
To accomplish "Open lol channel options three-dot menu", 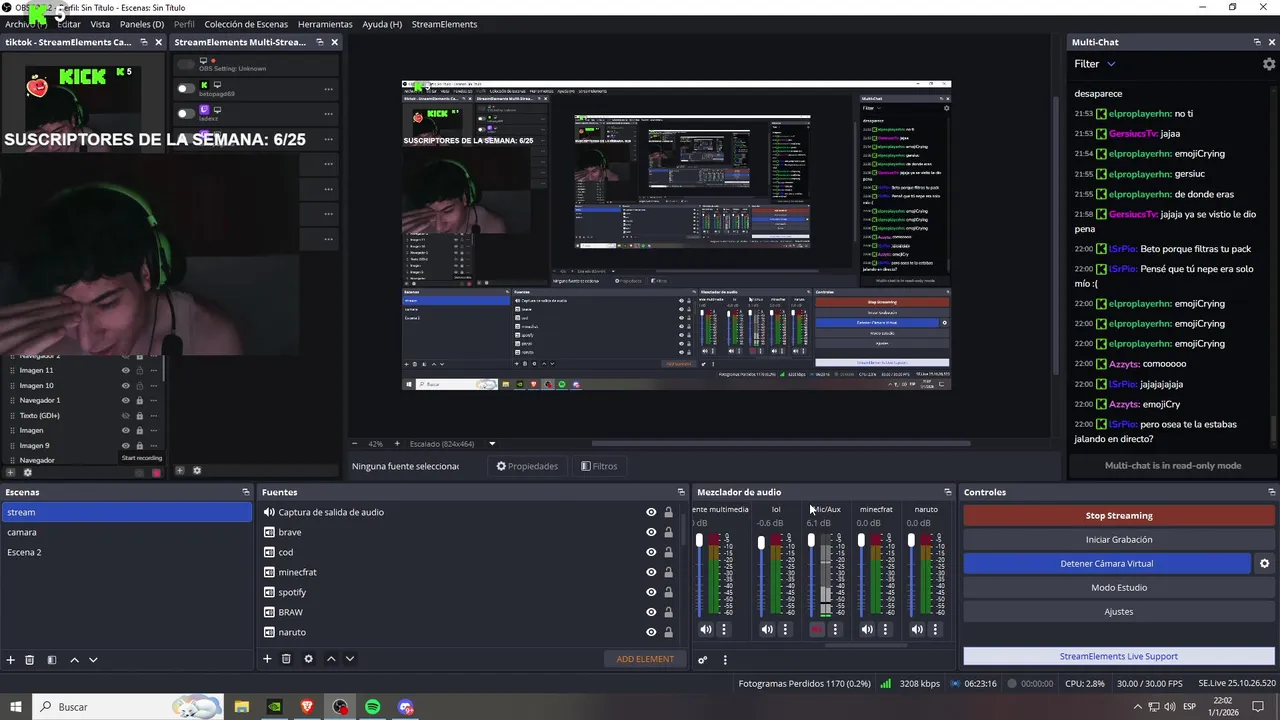I will (785, 629).
